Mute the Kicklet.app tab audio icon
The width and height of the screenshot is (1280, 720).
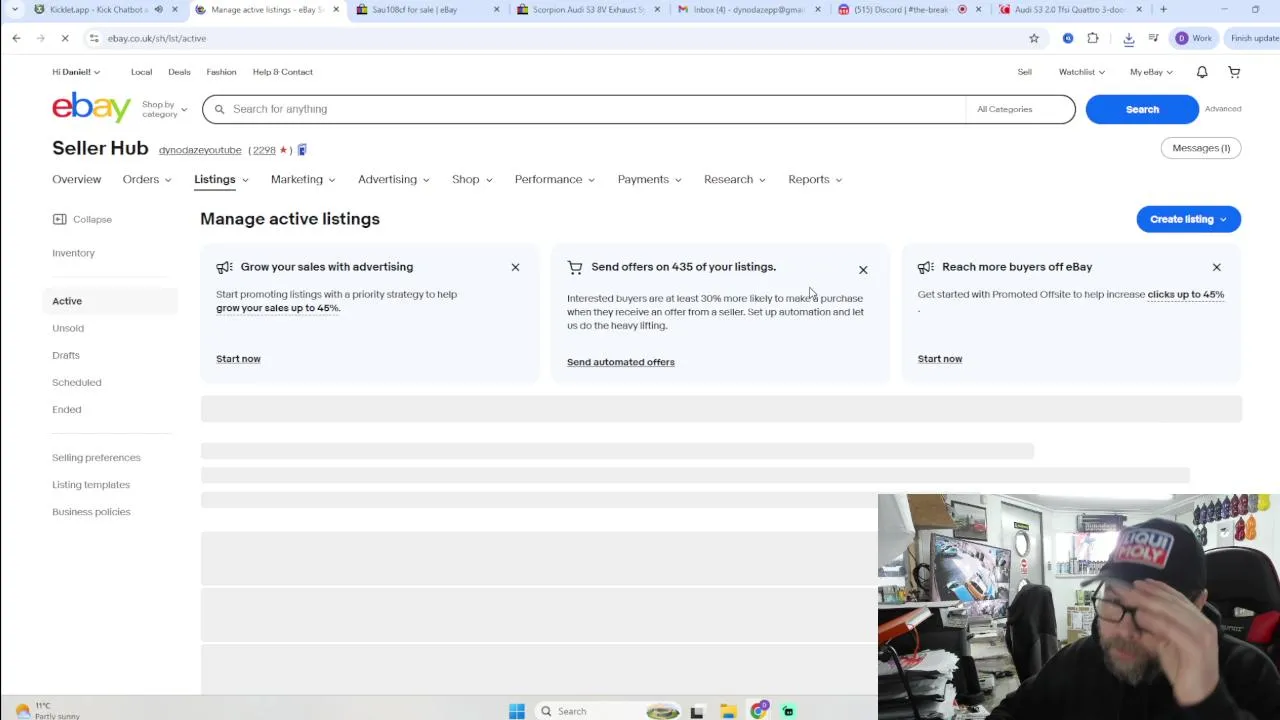(x=158, y=9)
